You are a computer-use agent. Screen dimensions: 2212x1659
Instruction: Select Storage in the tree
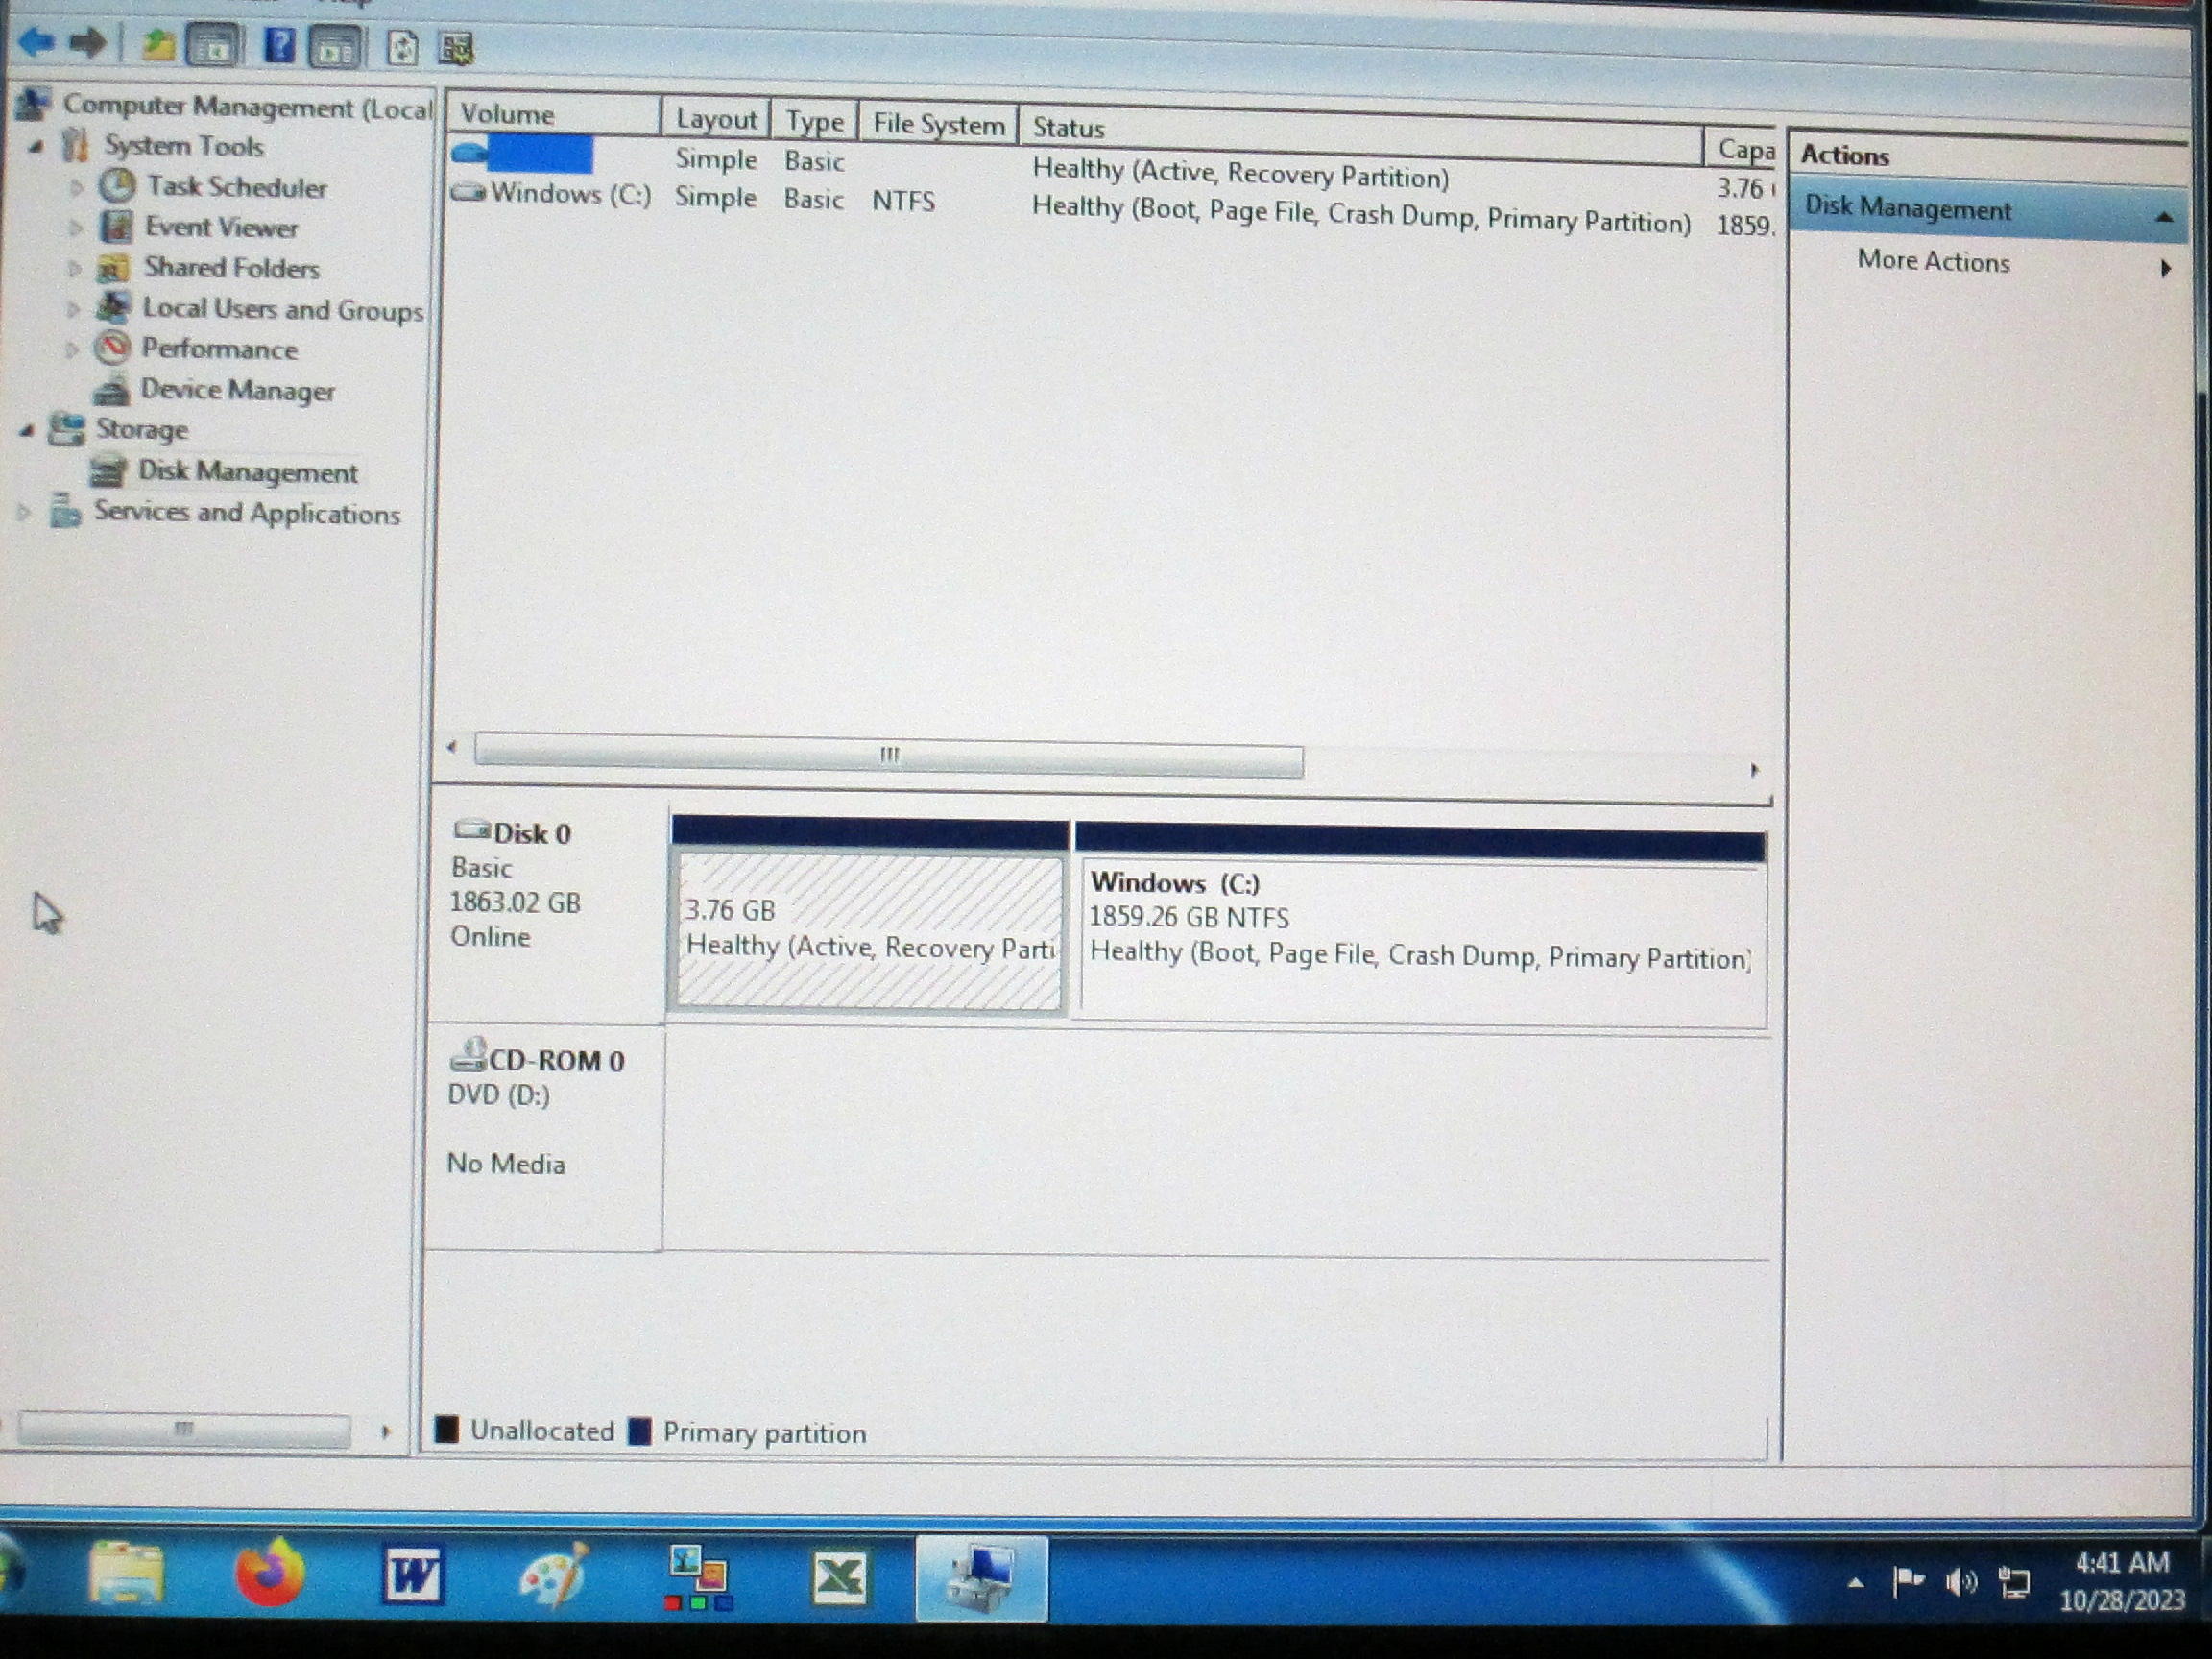(x=141, y=430)
